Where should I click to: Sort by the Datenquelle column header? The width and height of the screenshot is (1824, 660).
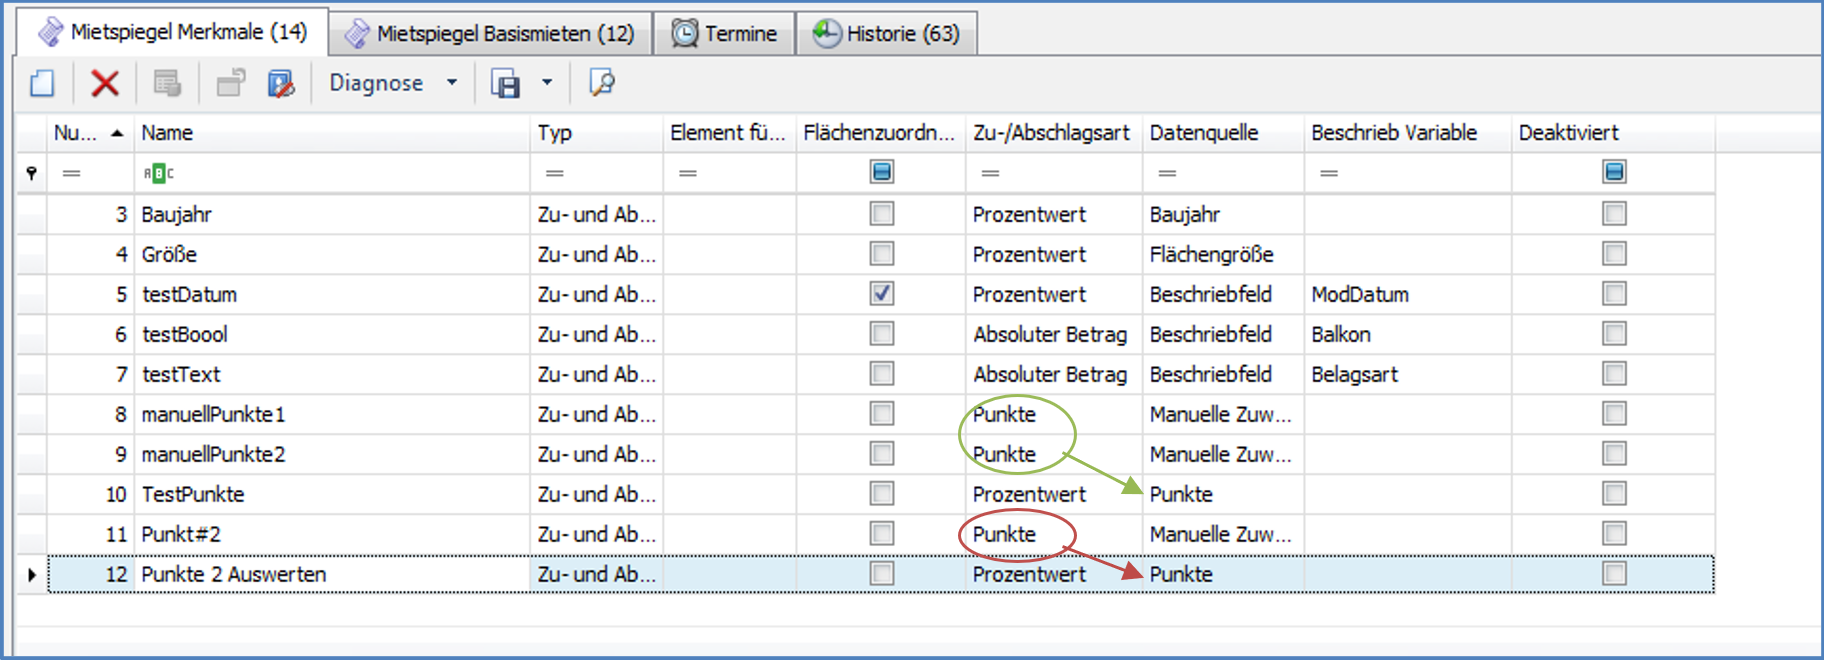[1204, 133]
